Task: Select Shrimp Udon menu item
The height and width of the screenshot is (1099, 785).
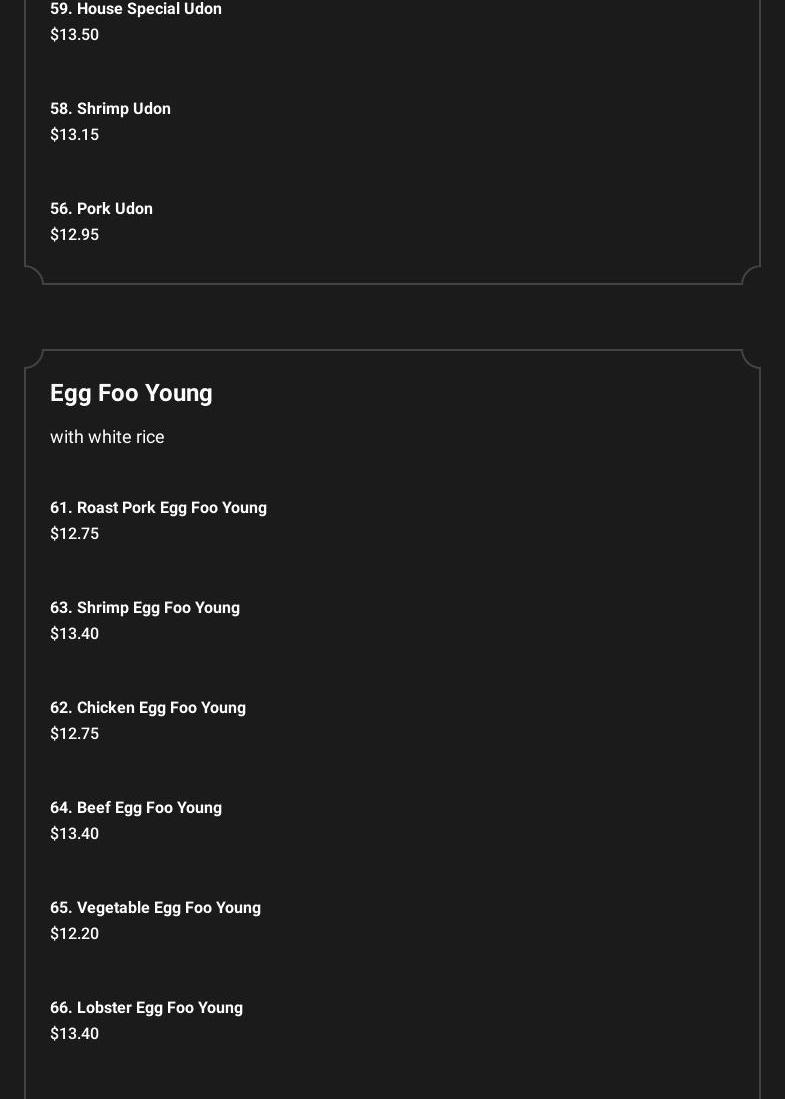Action: click(111, 109)
